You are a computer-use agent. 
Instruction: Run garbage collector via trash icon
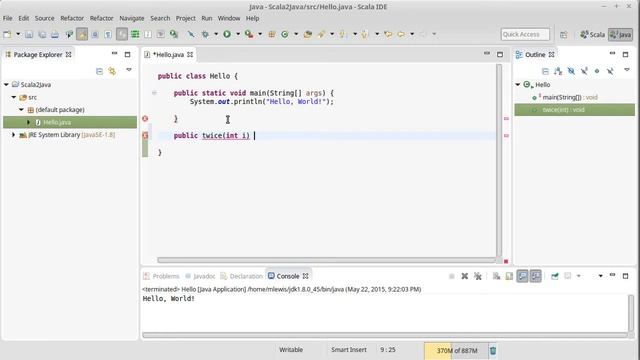(493, 351)
